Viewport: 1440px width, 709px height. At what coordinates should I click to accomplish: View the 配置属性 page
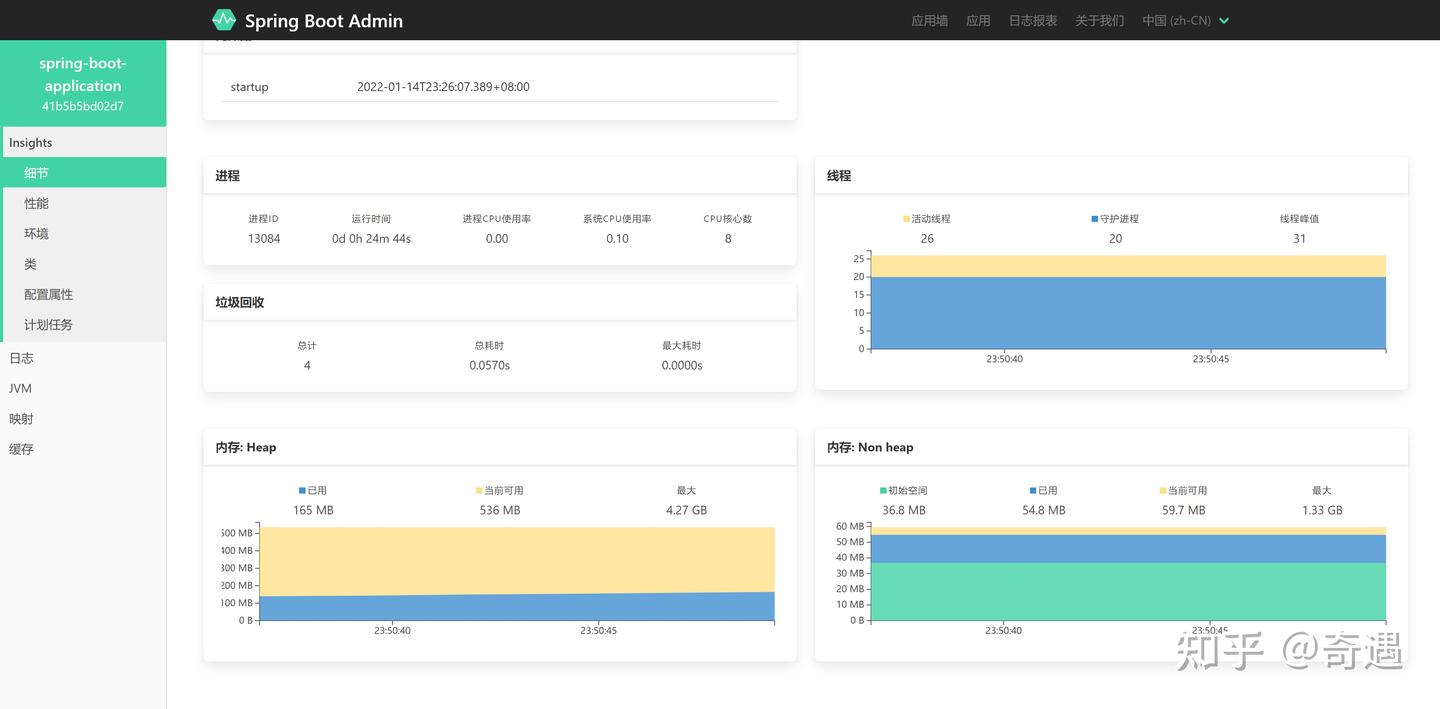coord(48,294)
